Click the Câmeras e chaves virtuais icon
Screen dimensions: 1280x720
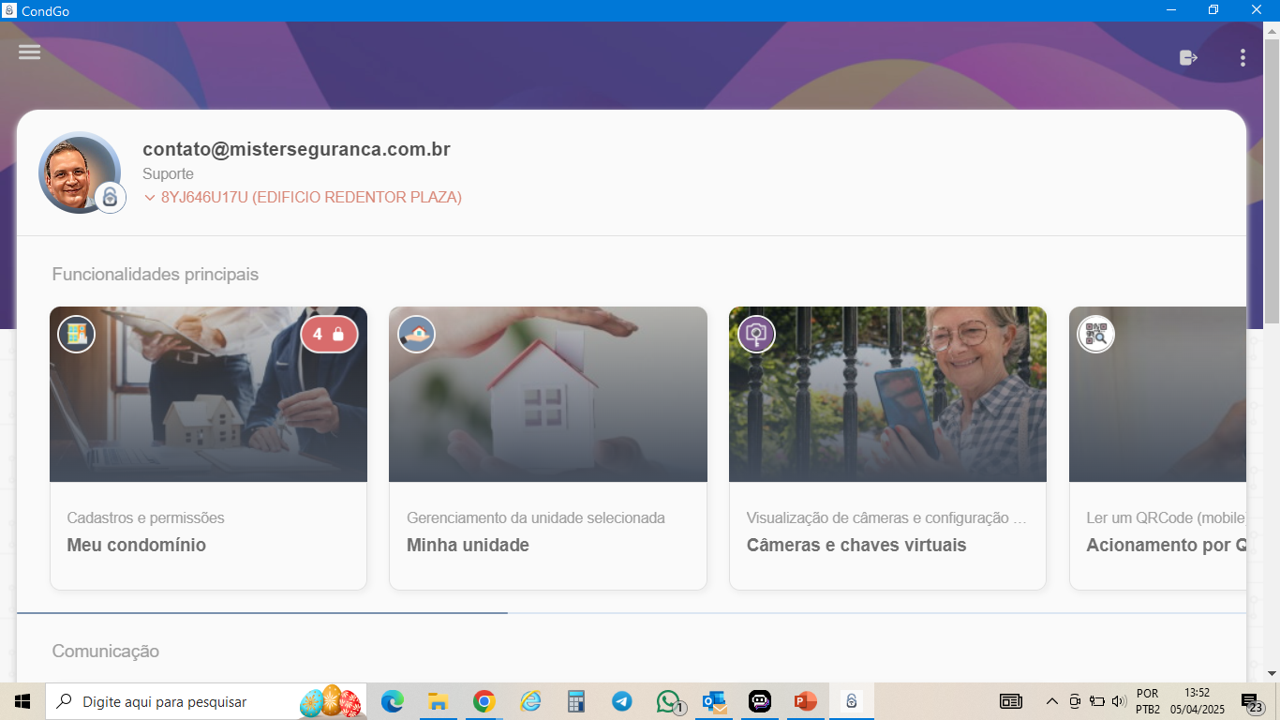pos(756,334)
